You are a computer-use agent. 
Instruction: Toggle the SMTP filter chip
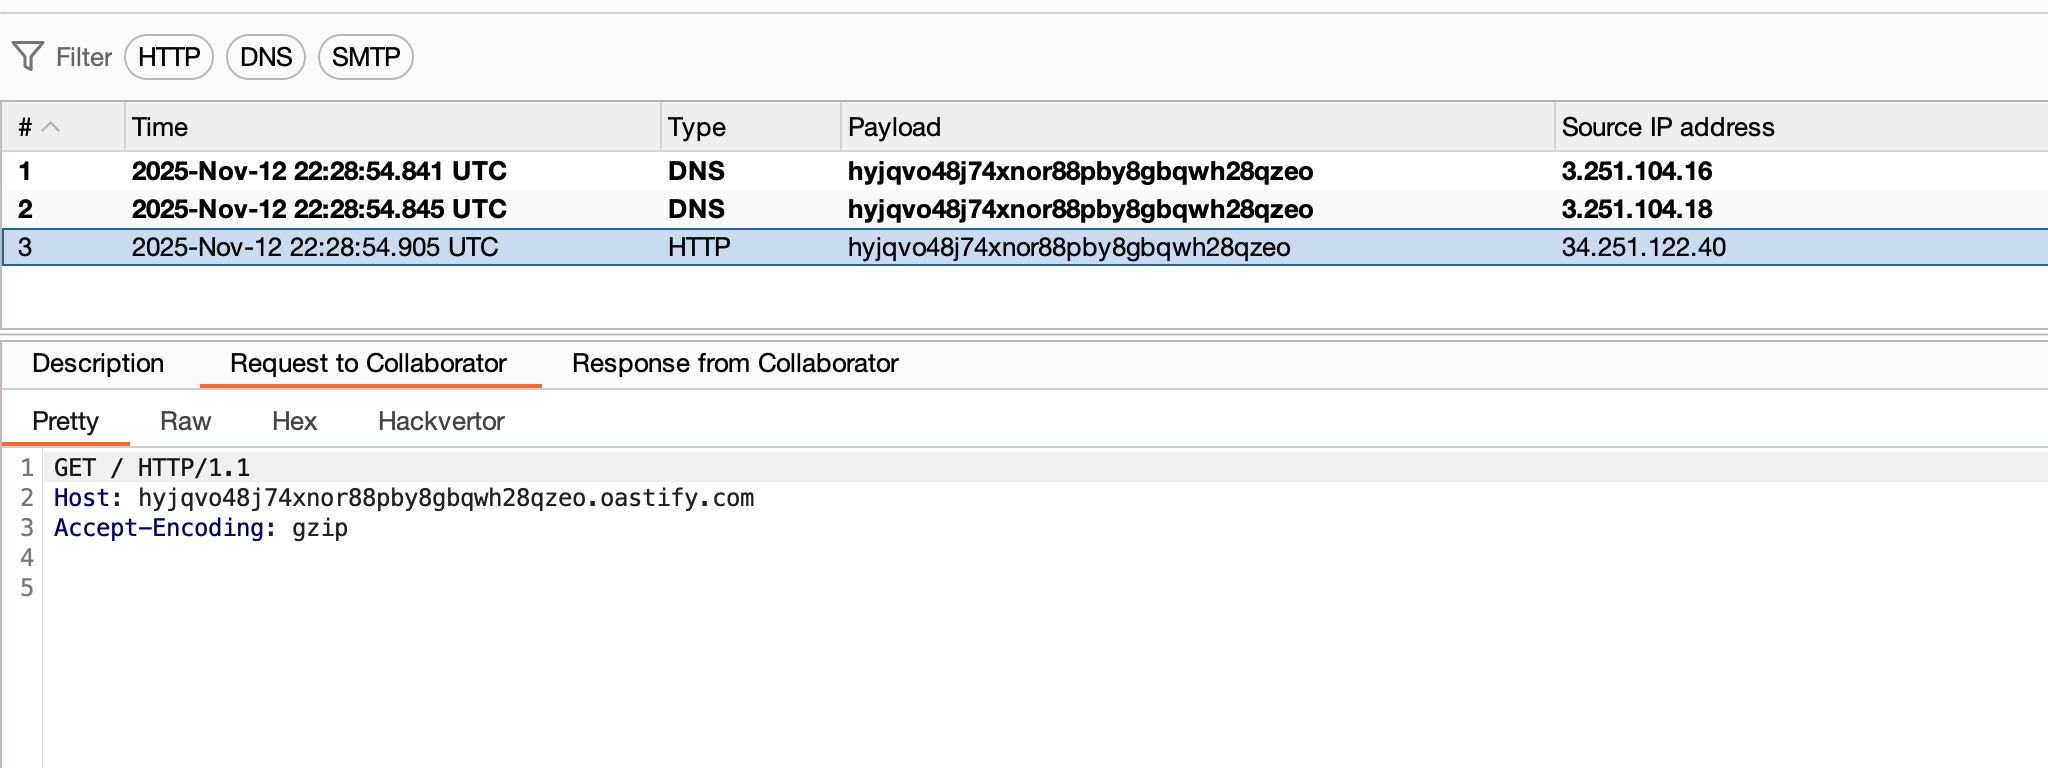[365, 57]
